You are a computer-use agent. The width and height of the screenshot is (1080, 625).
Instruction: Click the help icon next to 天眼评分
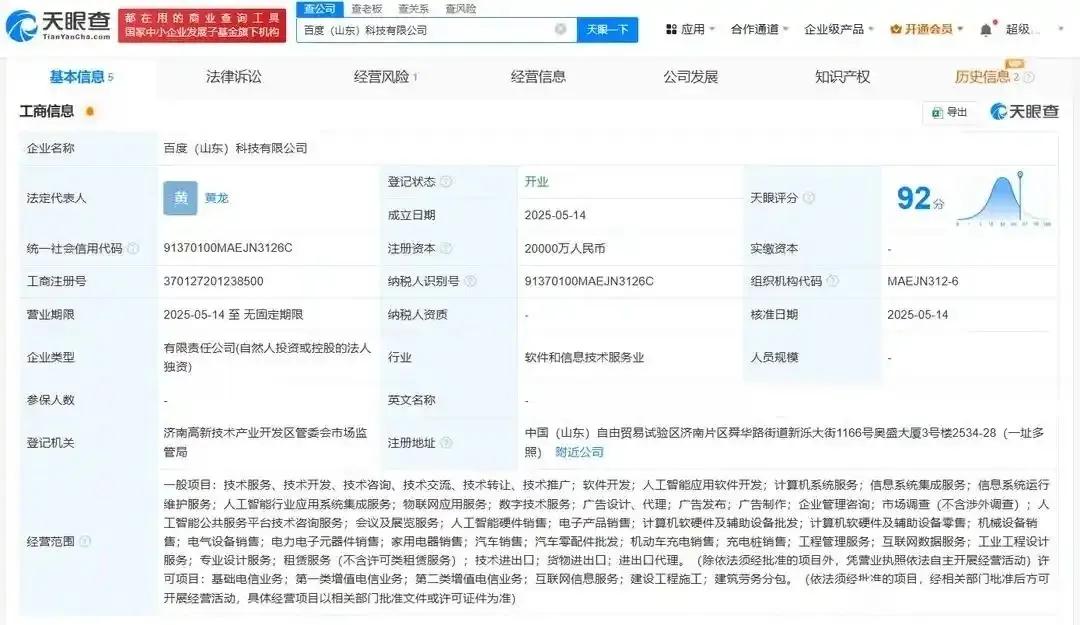[809, 198]
